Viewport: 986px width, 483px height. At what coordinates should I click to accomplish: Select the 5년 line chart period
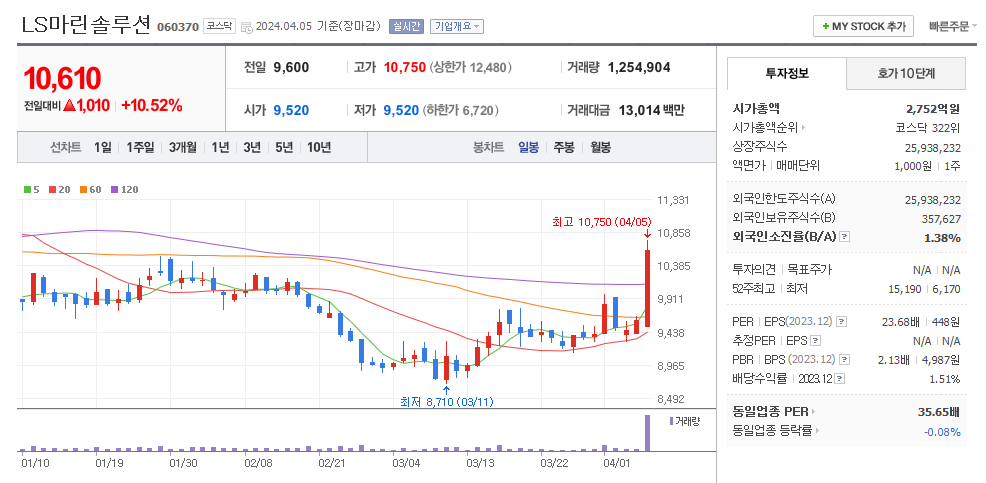tap(284, 148)
